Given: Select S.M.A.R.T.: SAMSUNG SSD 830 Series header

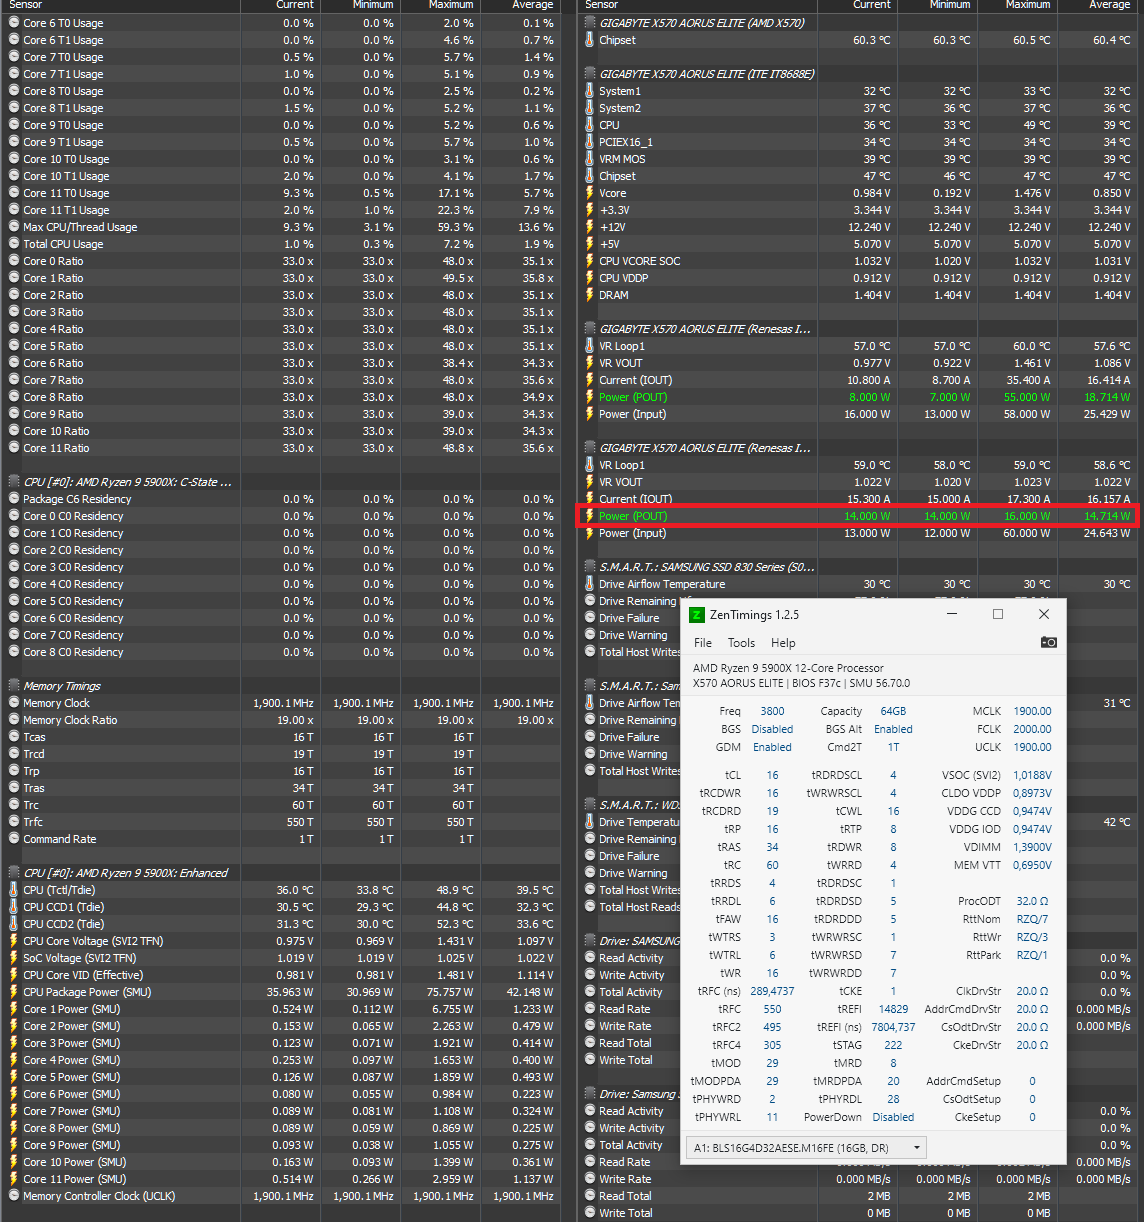Looking at the screenshot, I should pyautogui.click(x=707, y=567).
